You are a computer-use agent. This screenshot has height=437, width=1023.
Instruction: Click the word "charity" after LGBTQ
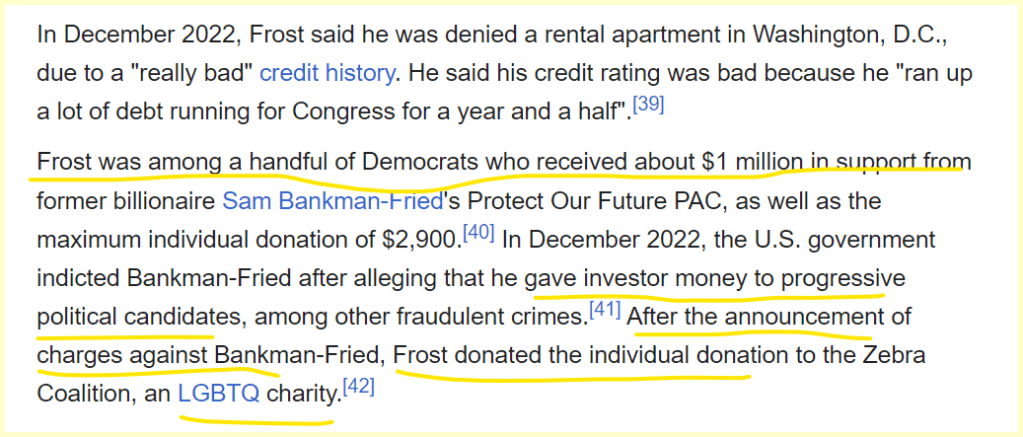[301, 393]
